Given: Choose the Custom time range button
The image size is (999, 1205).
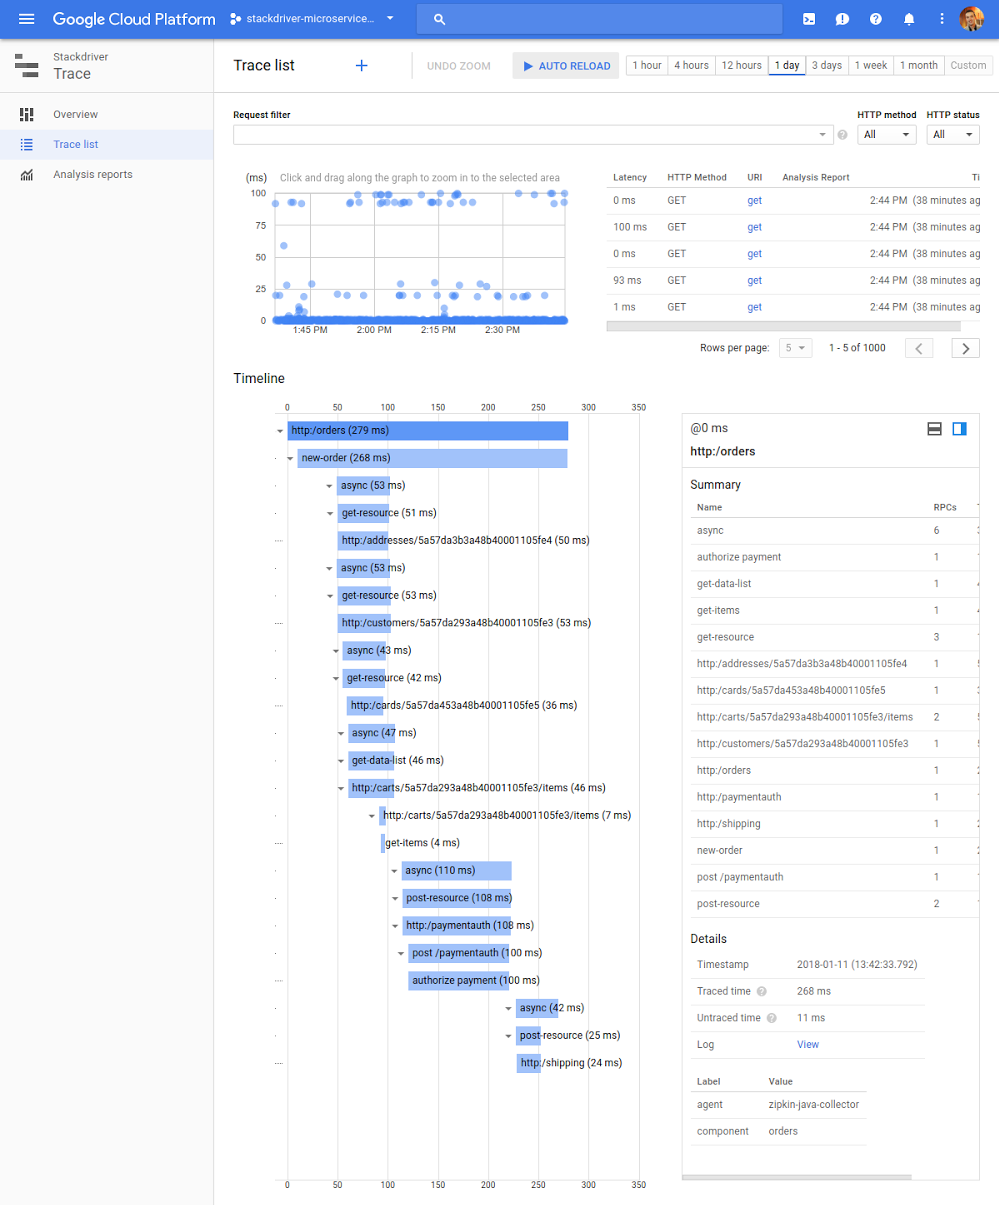Looking at the screenshot, I should pos(968,66).
